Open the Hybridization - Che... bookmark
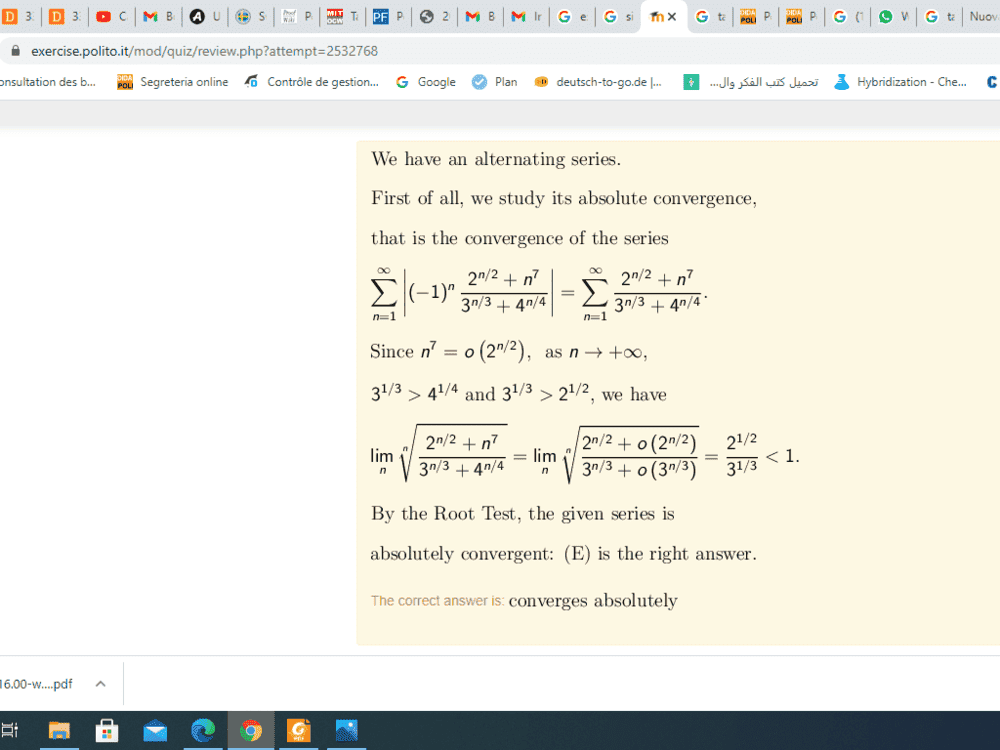The height and width of the screenshot is (750, 1000). (x=899, y=82)
